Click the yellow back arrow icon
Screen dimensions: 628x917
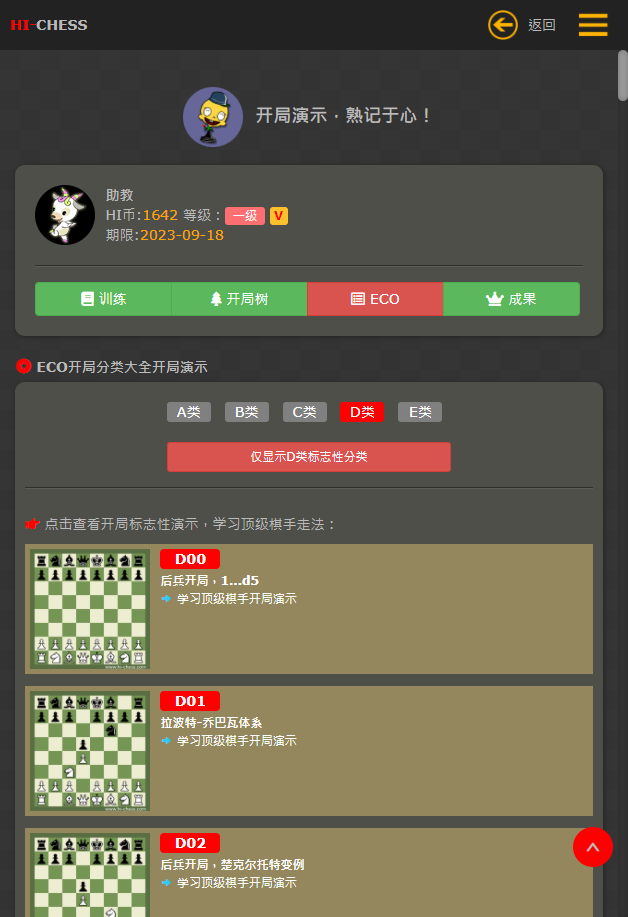[503, 25]
